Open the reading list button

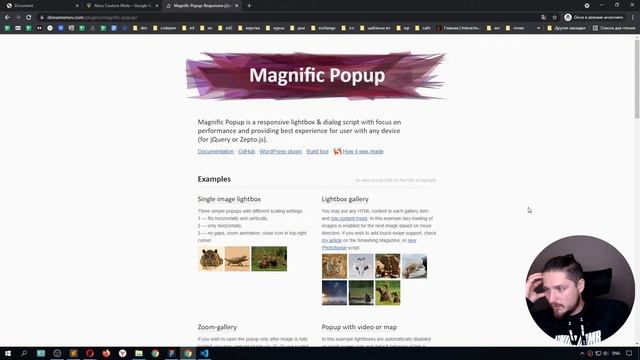613,28
